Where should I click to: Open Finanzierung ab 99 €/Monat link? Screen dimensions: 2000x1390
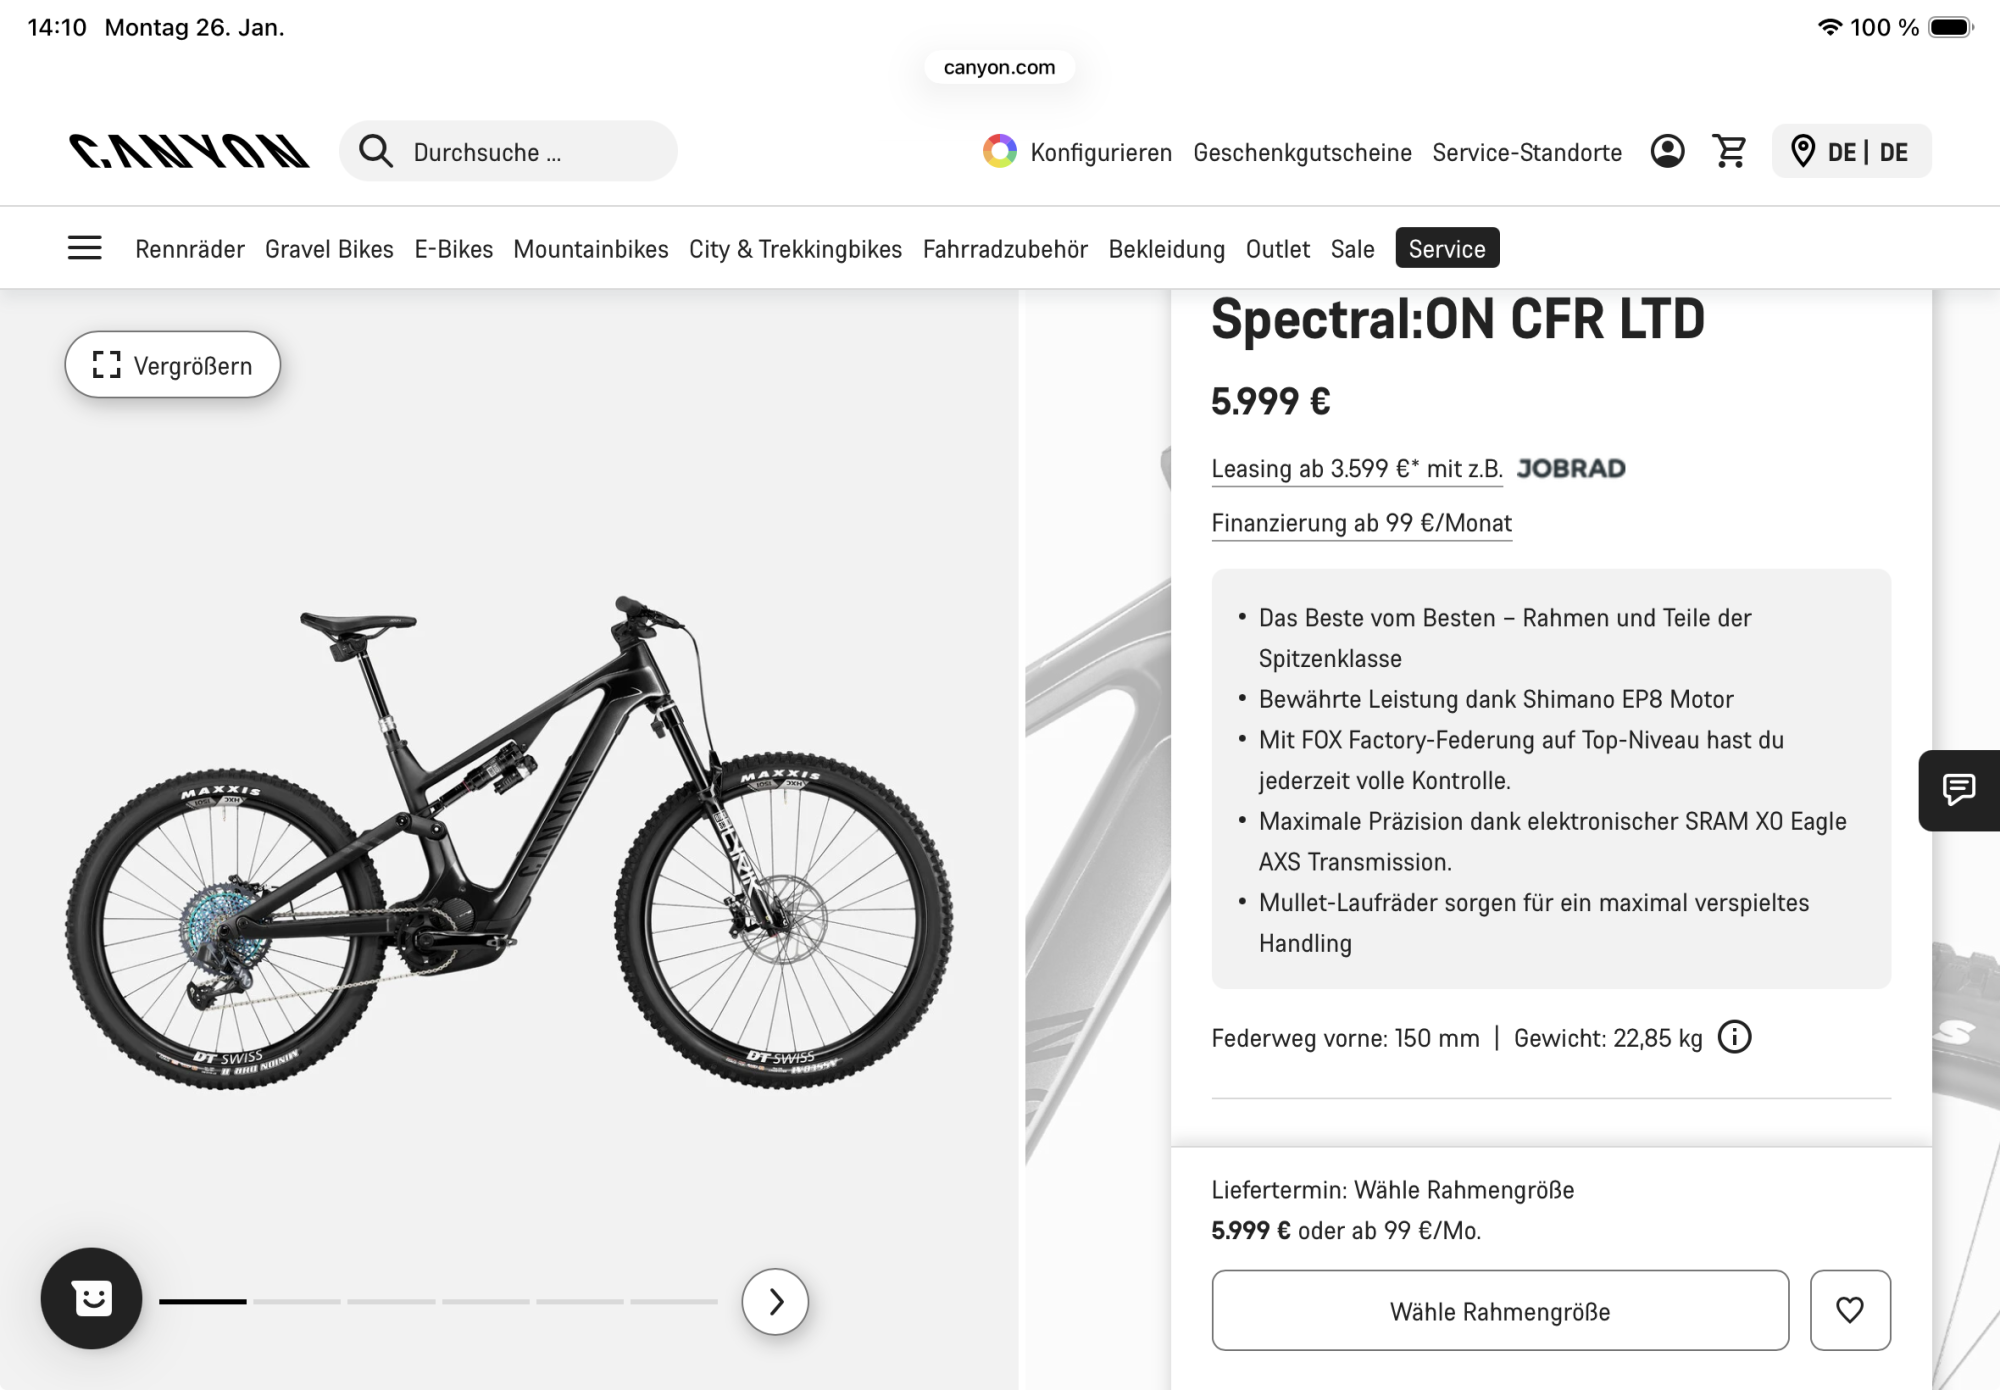(1361, 523)
